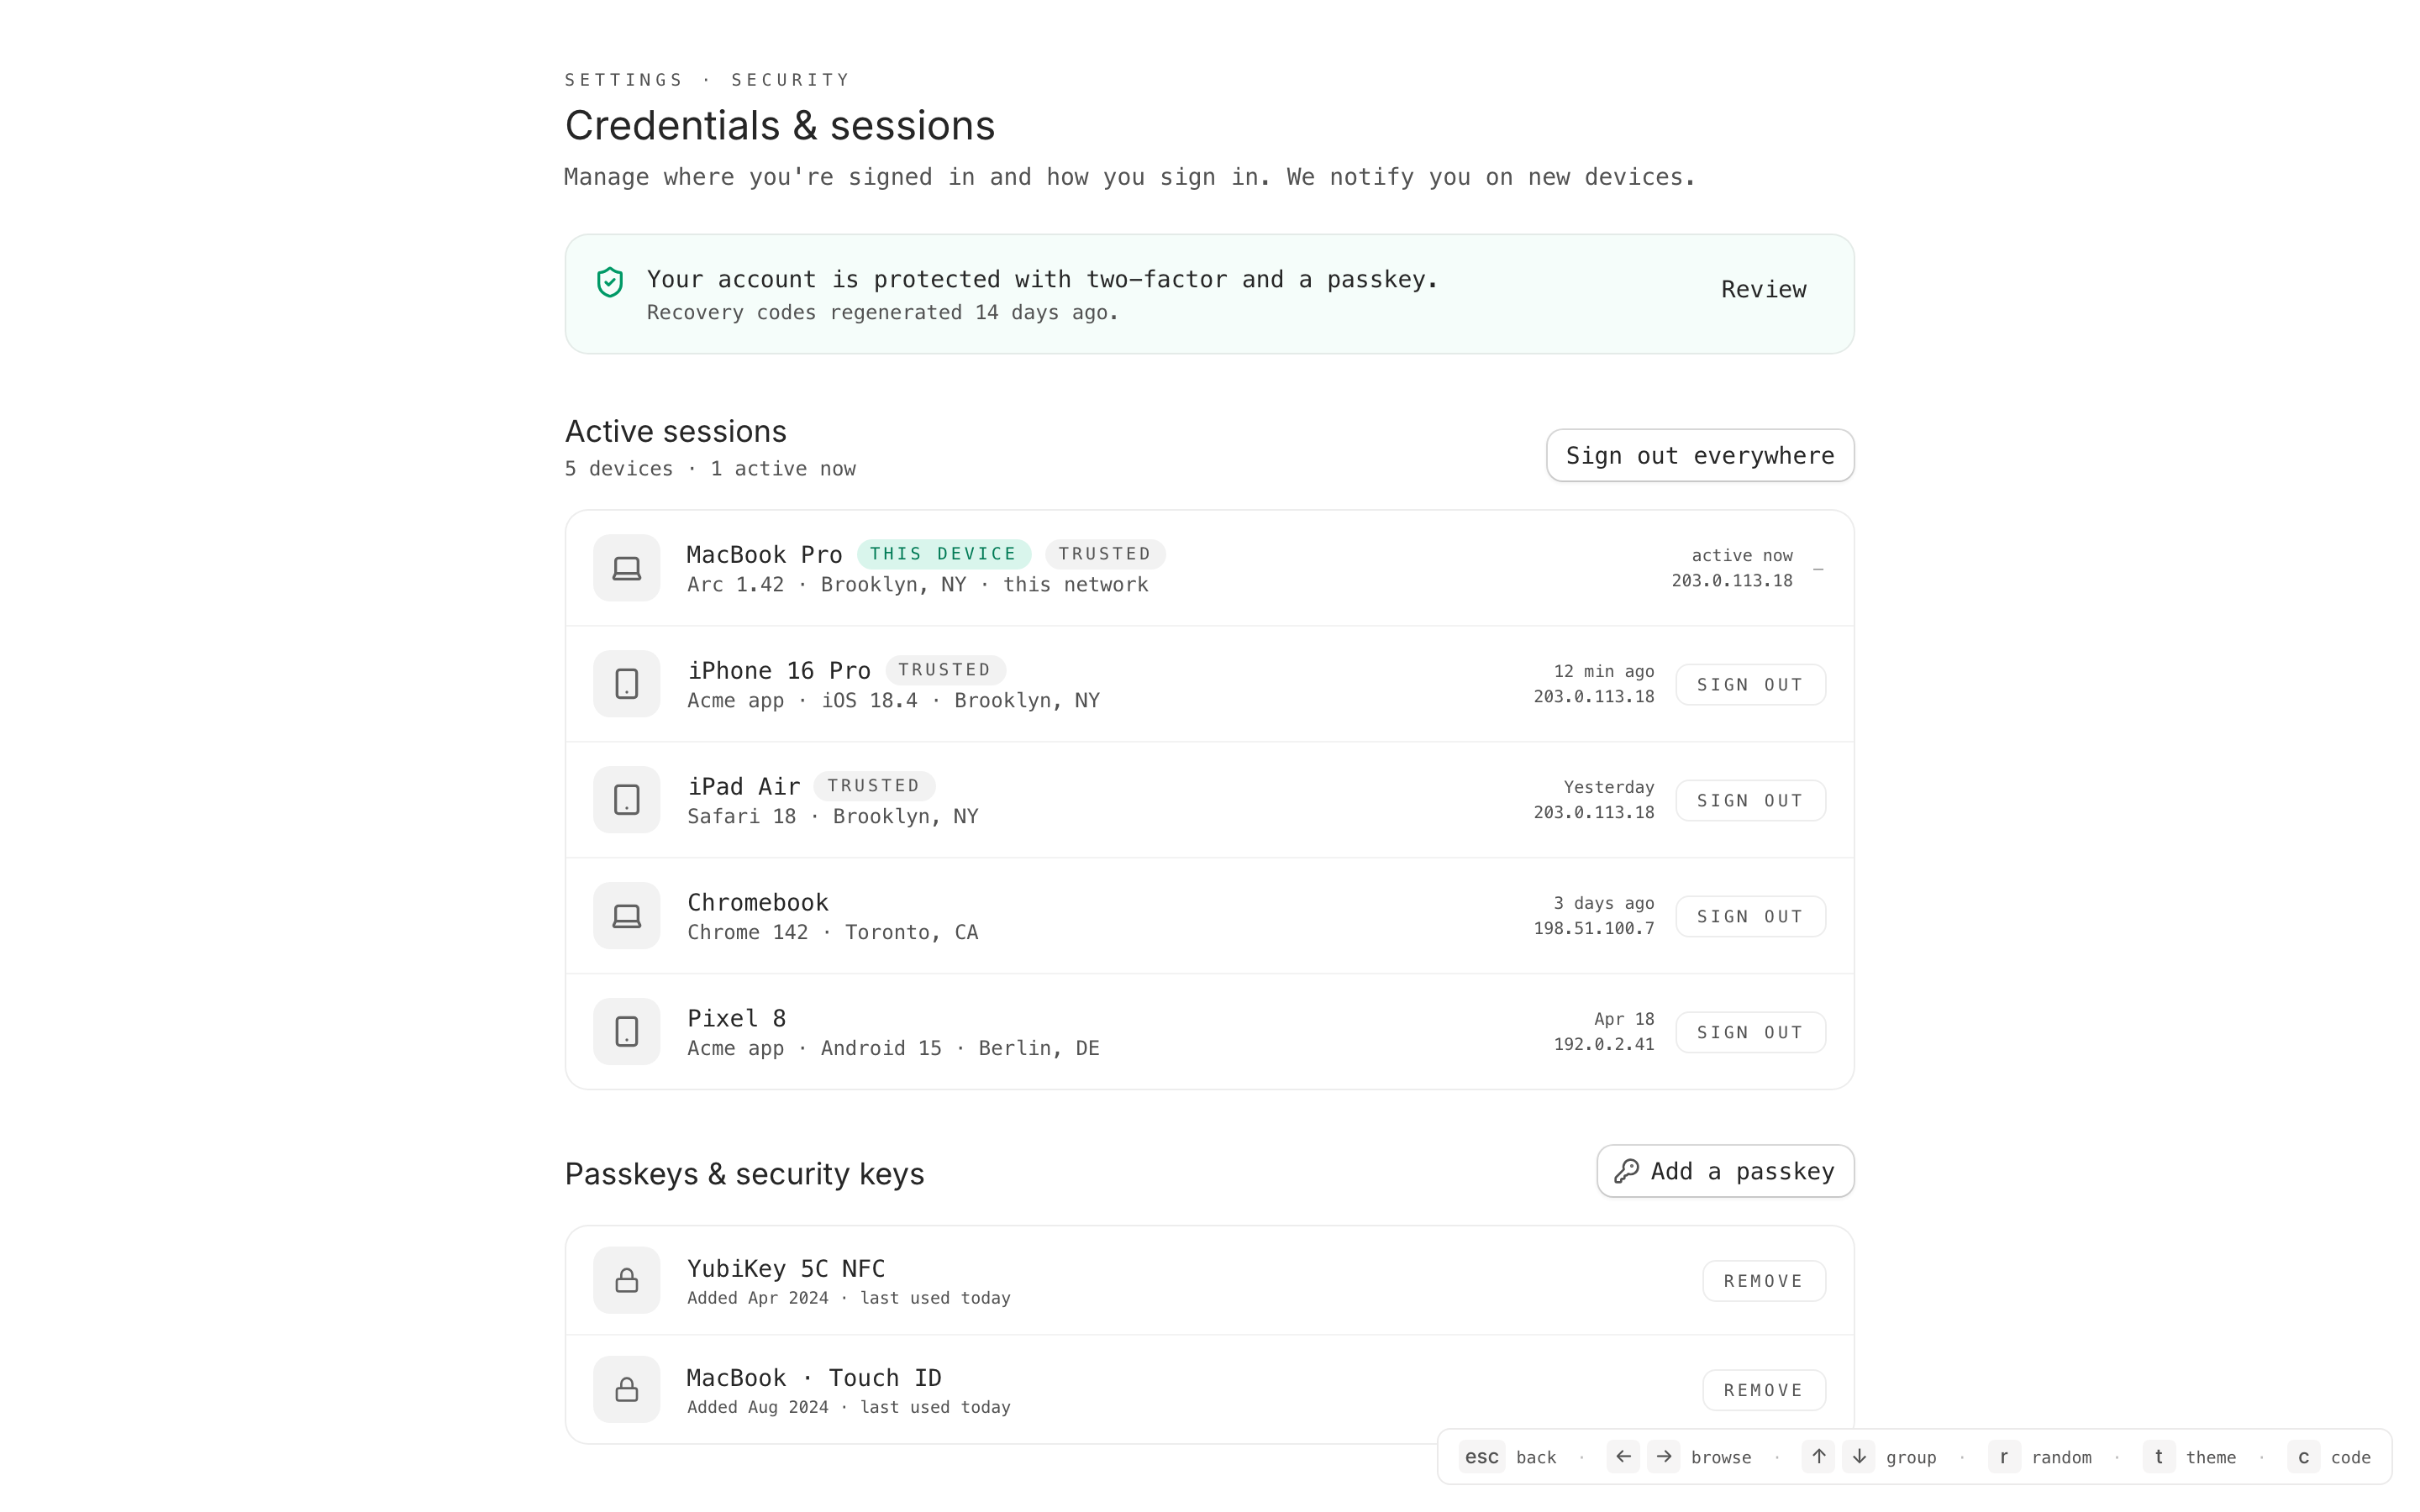Add a passkey

(1725, 1171)
